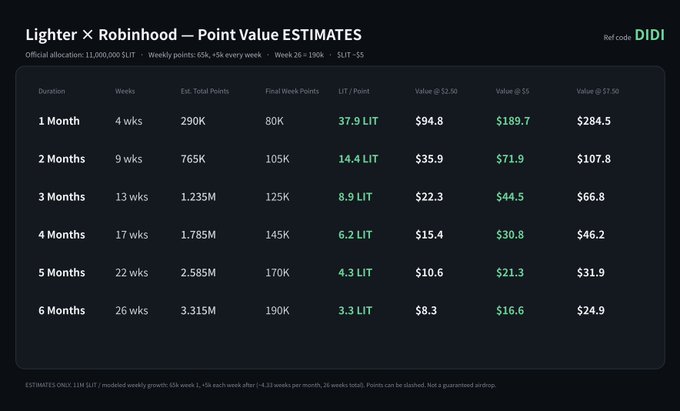The height and width of the screenshot is (411, 680).
Task: Click the $15.4 value
Action: pyautogui.click(x=429, y=235)
